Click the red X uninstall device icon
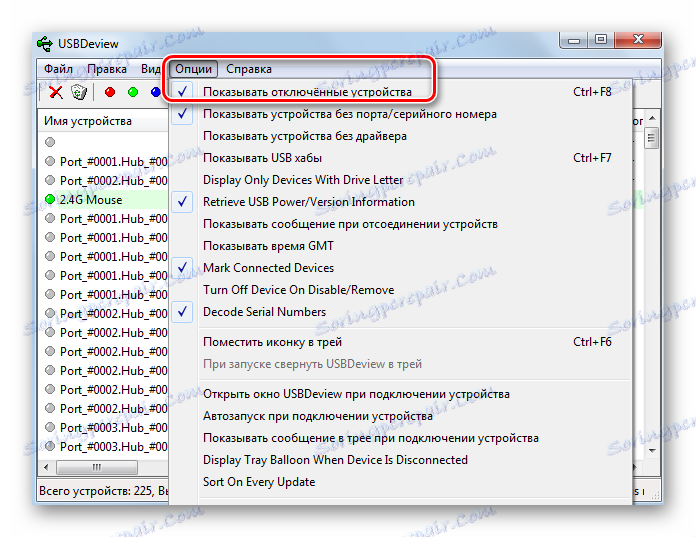Viewport: 696px width, 537px height. (x=56, y=92)
